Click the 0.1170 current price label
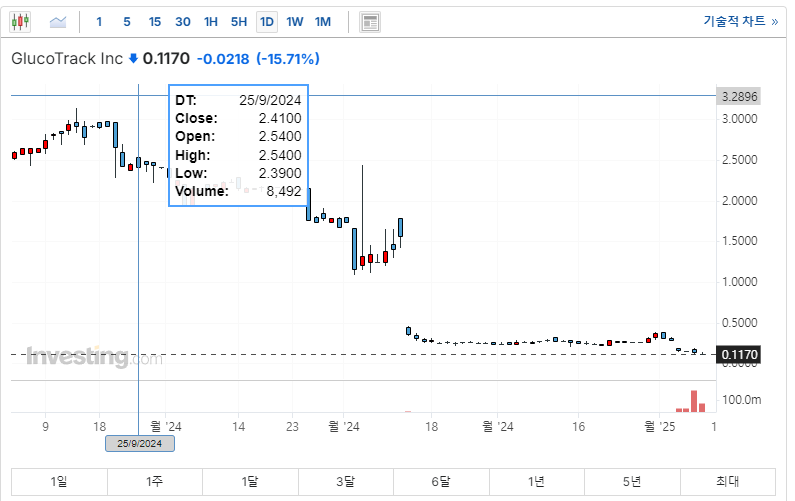Image resolution: width=795 pixels, height=501 pixels. tap(738, 354)
